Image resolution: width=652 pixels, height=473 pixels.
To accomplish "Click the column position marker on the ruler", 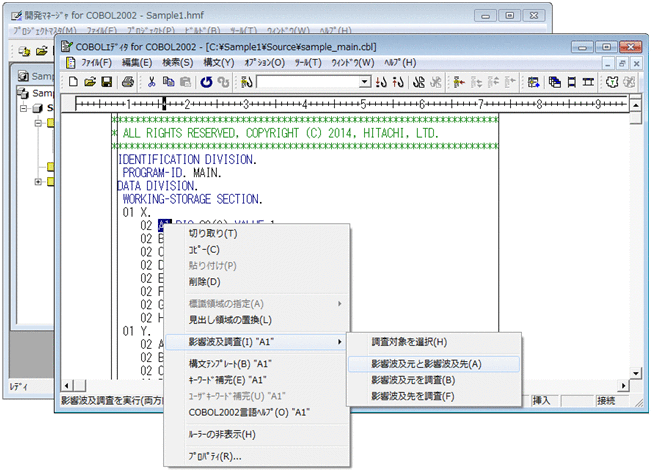I will pos(164,104).
